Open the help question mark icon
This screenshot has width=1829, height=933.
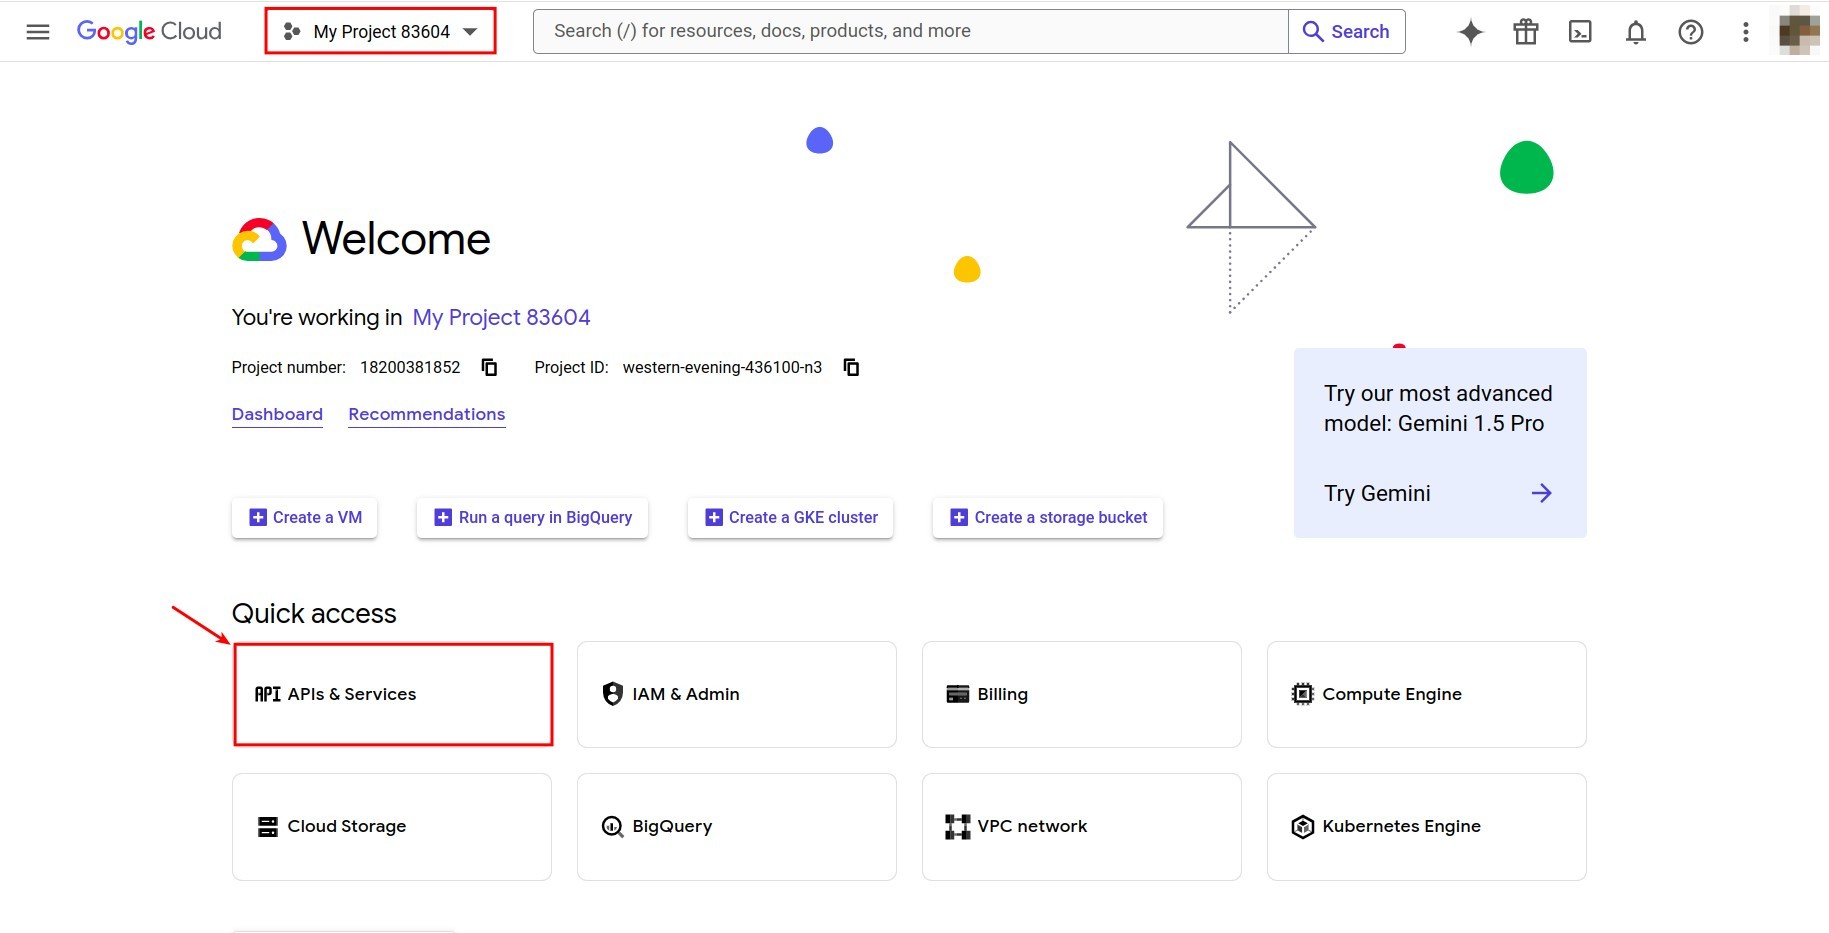point(1690,31)
